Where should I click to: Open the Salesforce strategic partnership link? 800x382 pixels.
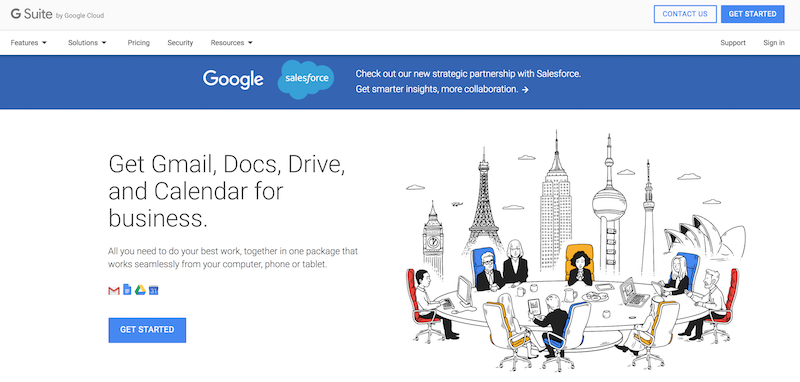[468, 74]
